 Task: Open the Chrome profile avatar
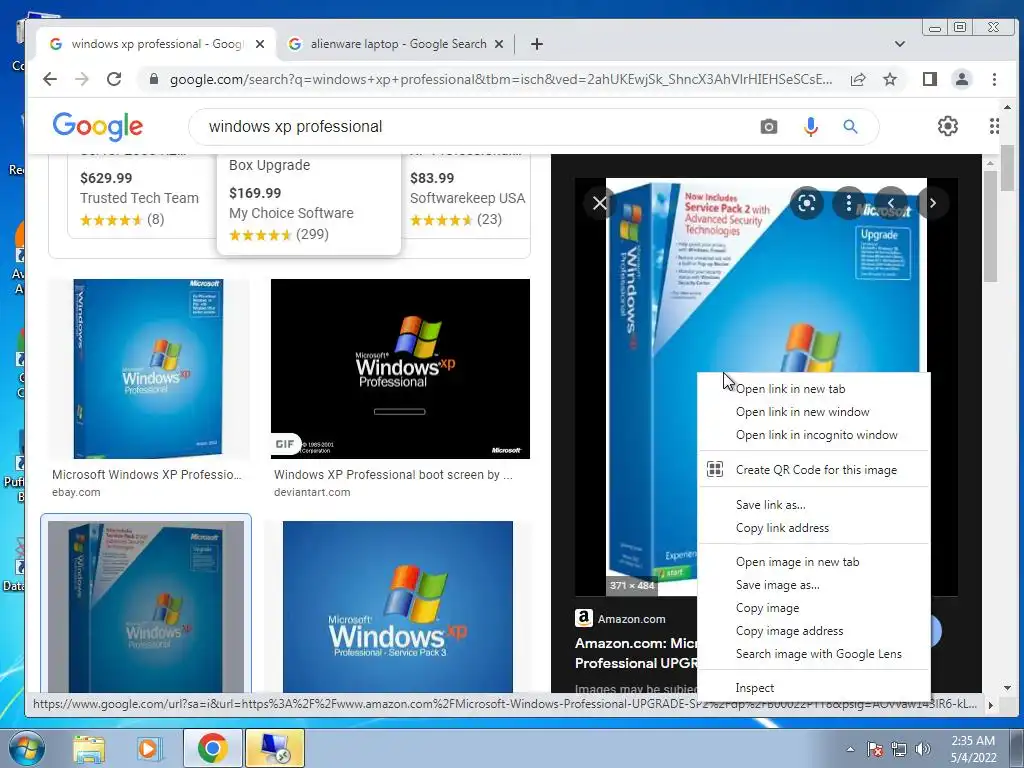point(961,79)
